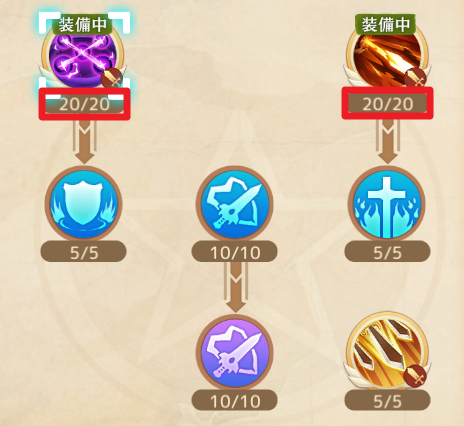Click sword badge on golden blades skill
Viewport: 464px width, 426px height.
415,376
